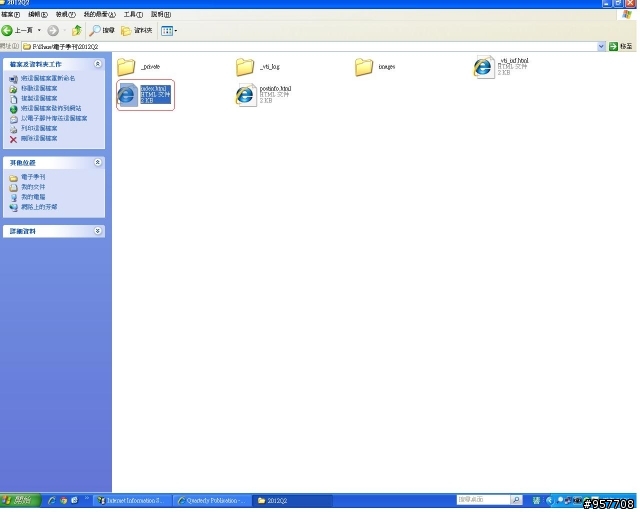Open 我的電腦 My Computer link
The image size is (640, 512).
point(33,197)
